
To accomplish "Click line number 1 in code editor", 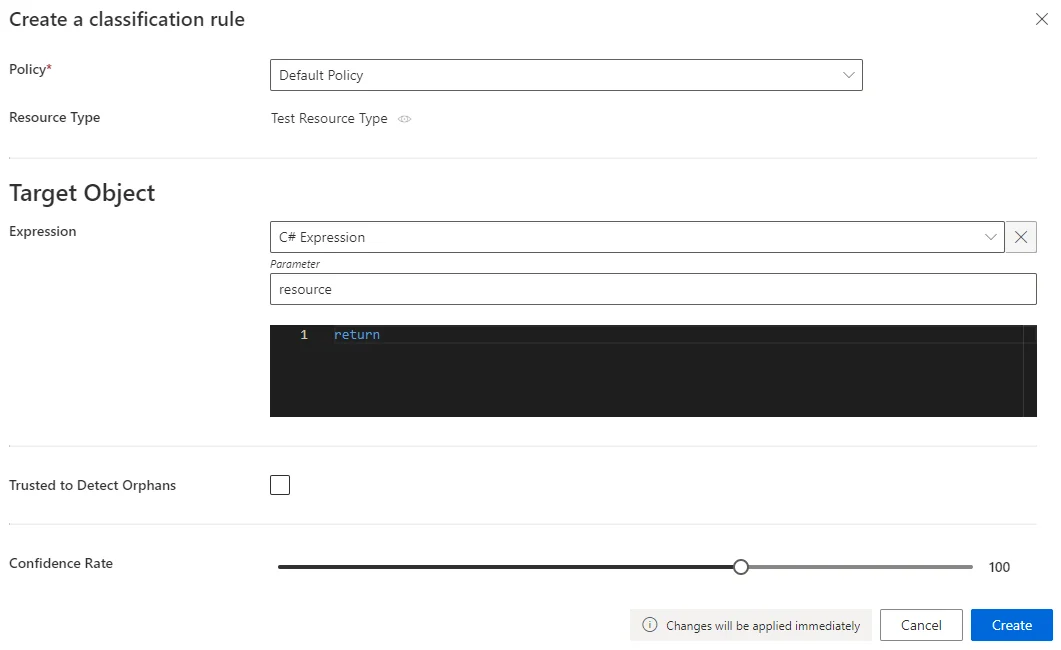I will tap(304, 335).
